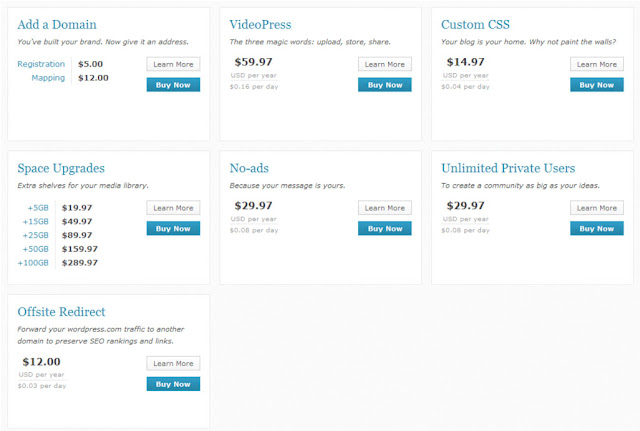Open Learn More for Offsite Redirect
Screen dimensions: 640x431
tap(173, 364)
